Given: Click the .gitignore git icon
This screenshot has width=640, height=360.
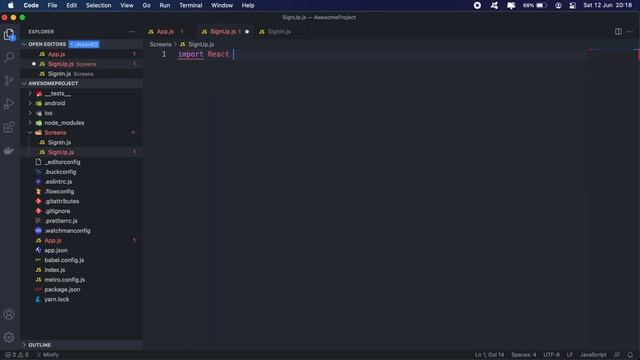Looking at the screenshot, I should 38,211.
